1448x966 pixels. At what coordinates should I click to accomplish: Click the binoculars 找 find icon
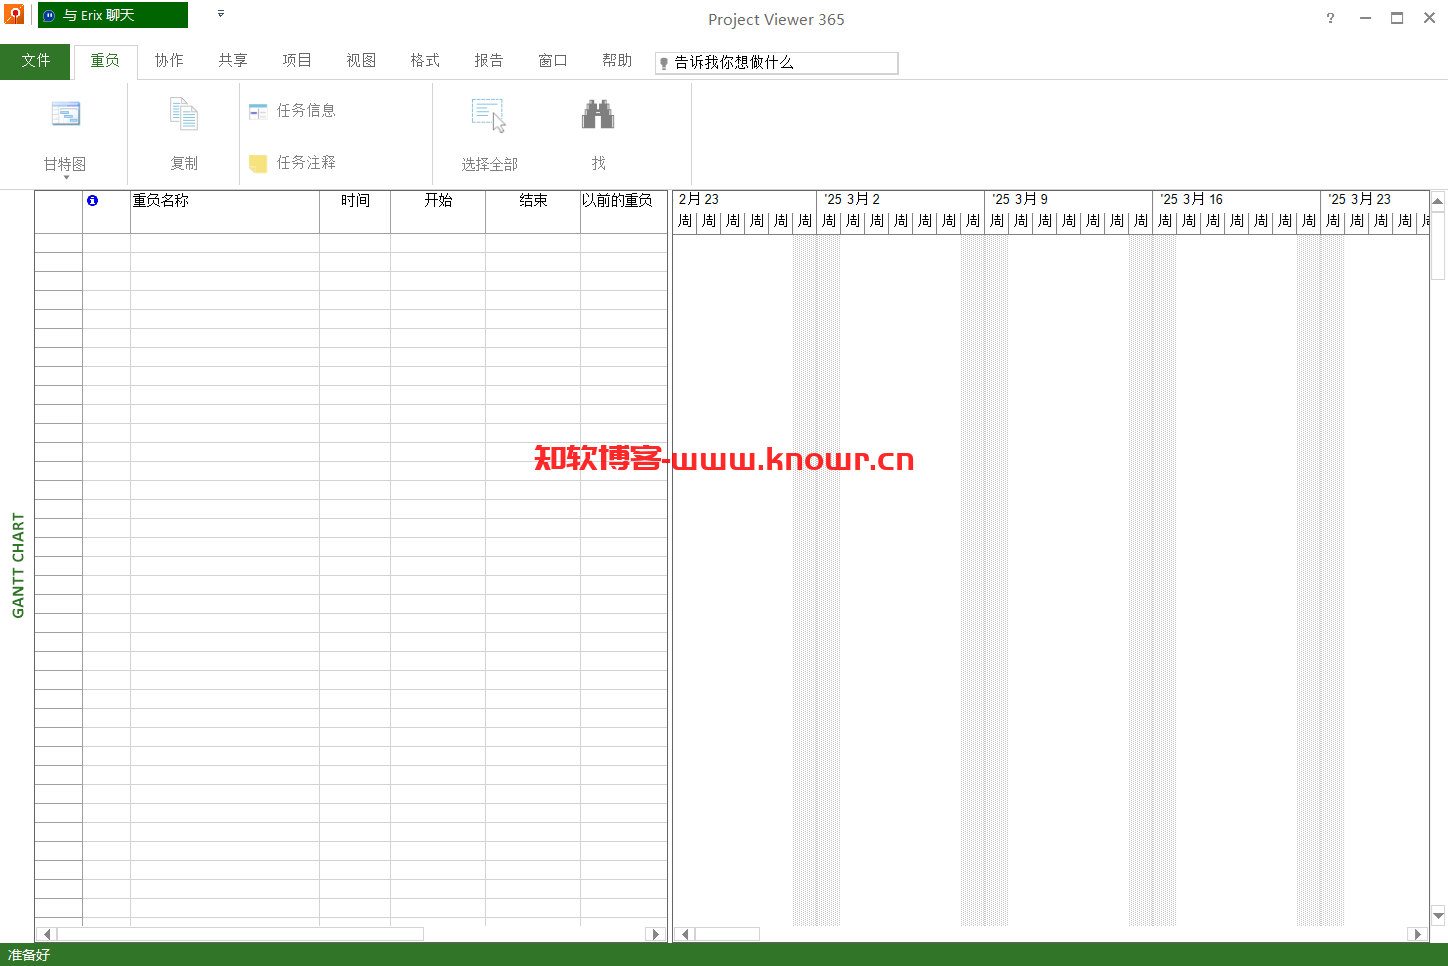pyautogui.click(x=598, y=114)
